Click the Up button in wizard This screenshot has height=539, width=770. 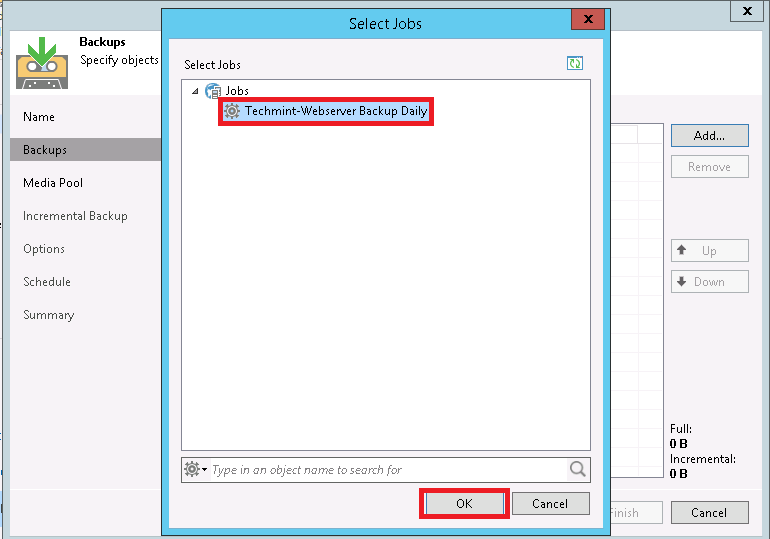point(710,251)
